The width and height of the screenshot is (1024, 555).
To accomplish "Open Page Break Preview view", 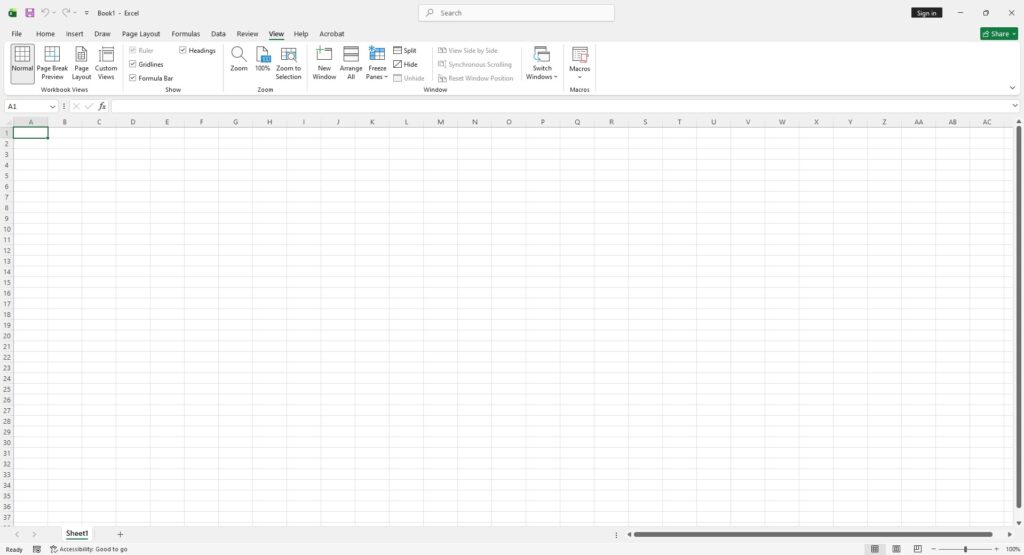I will pos(52,63).
